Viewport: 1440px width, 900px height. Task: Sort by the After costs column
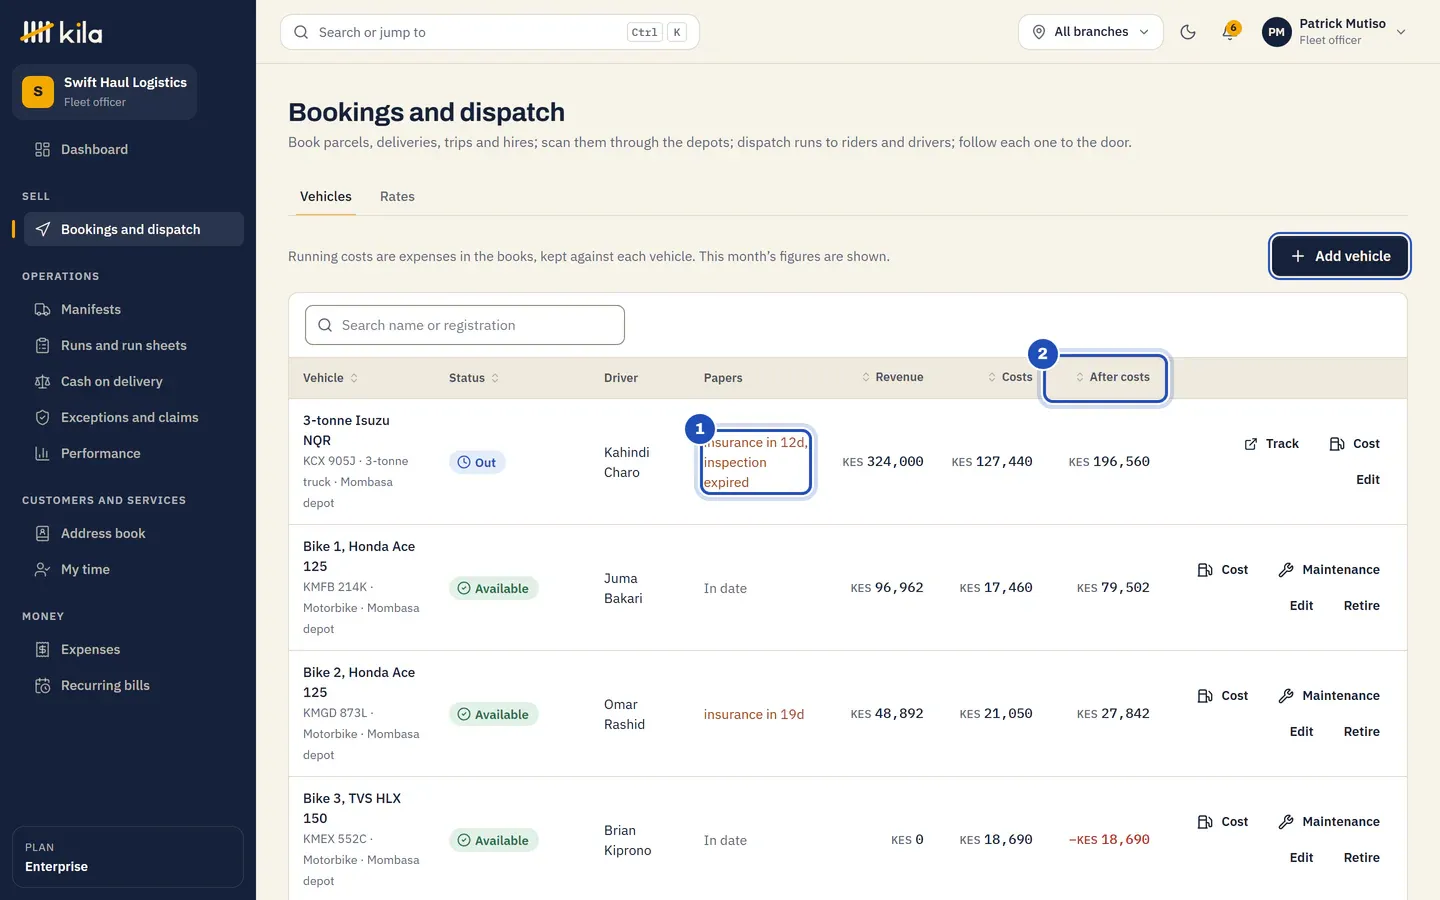(x=1112, y=377)
